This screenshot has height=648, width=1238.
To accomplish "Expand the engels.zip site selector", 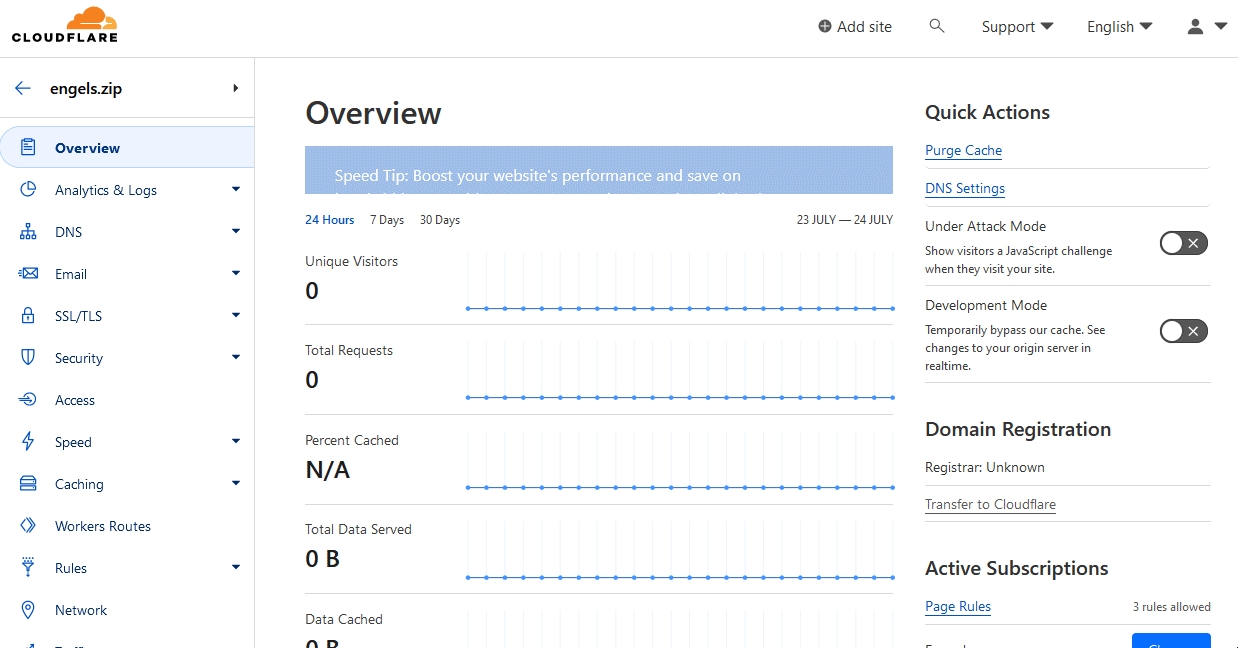I will coord(236,88).
